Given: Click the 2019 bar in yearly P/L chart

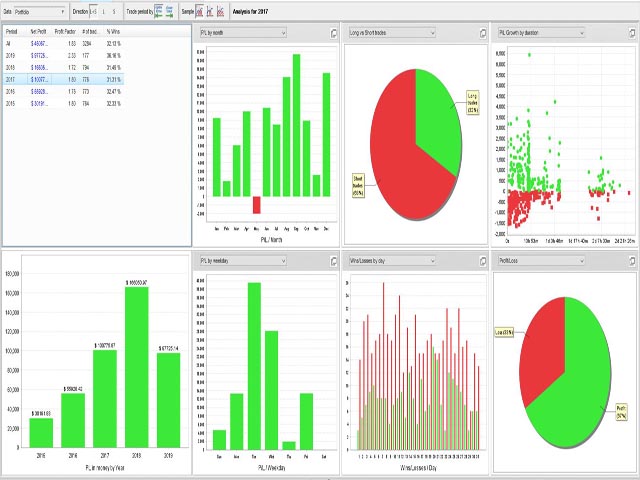Looking at the screenshot, I should [168, 400].
